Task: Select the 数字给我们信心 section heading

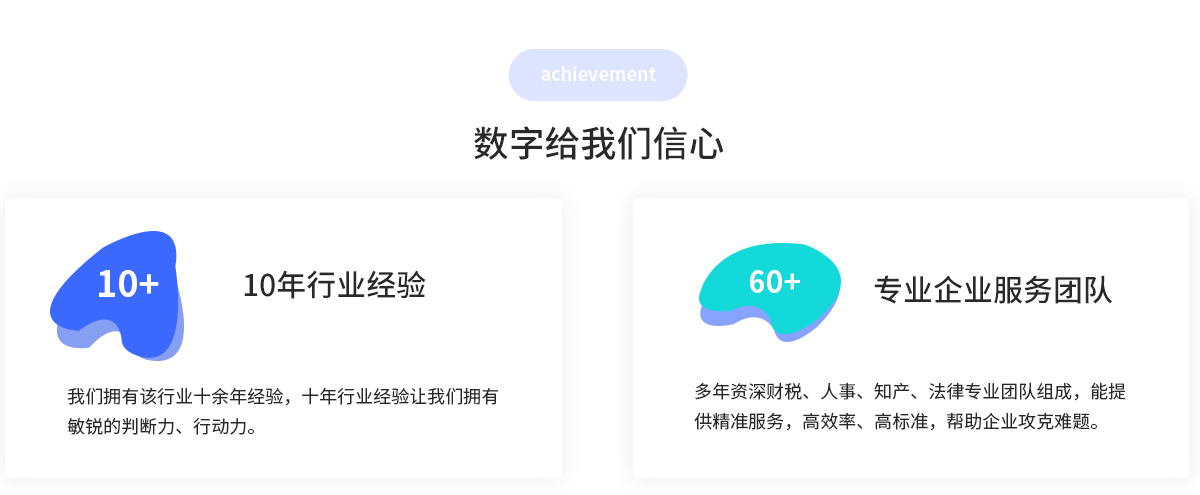Action: coord(598,145)
